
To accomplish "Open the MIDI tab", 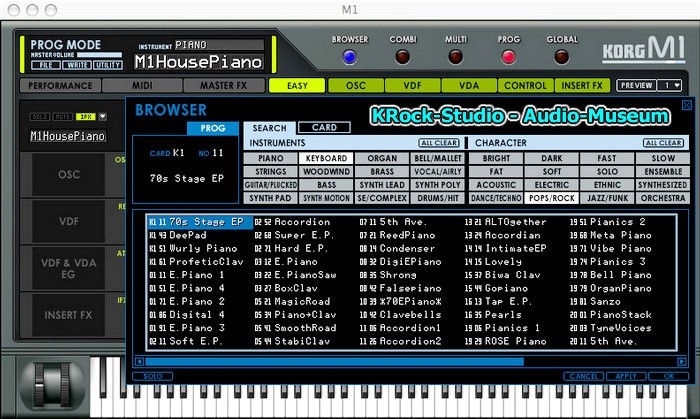I will tap(142, 85).
